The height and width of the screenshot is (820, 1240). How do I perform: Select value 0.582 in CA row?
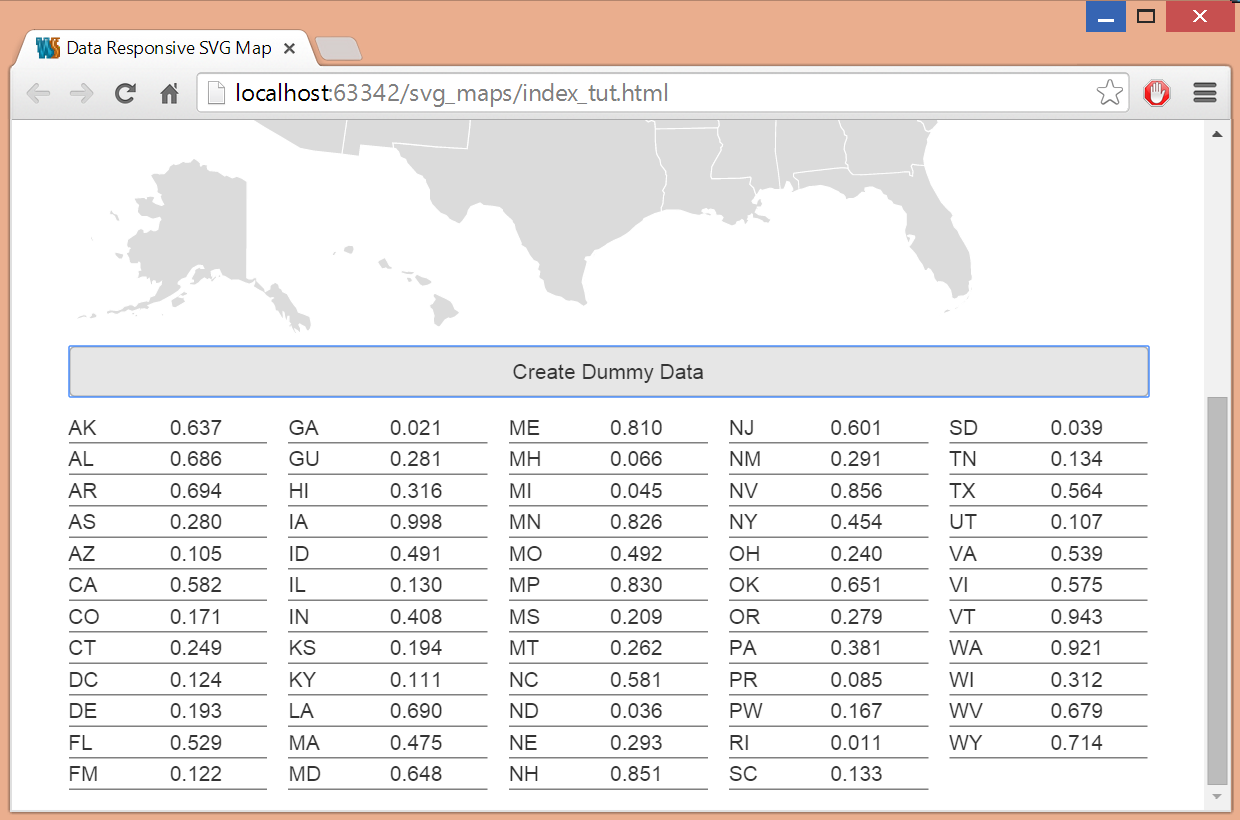(196, 585)
